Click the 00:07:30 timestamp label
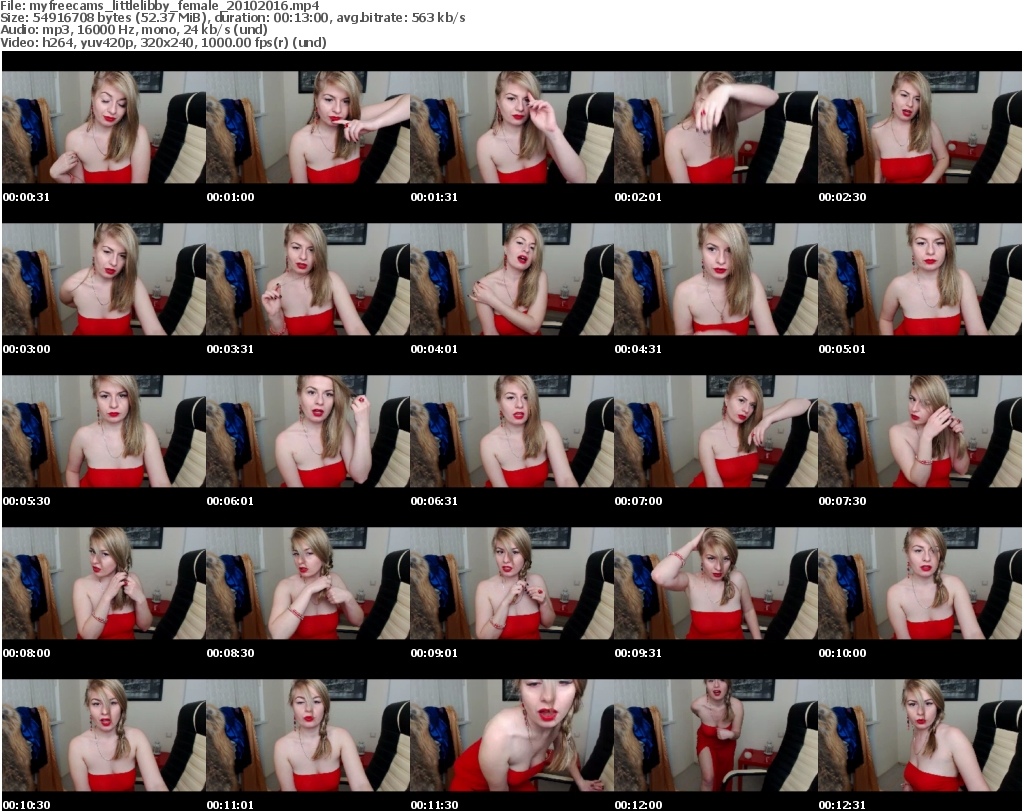The height and width of the screenshot is (811, 1024). pyautogui.click(x=842, y=501)
